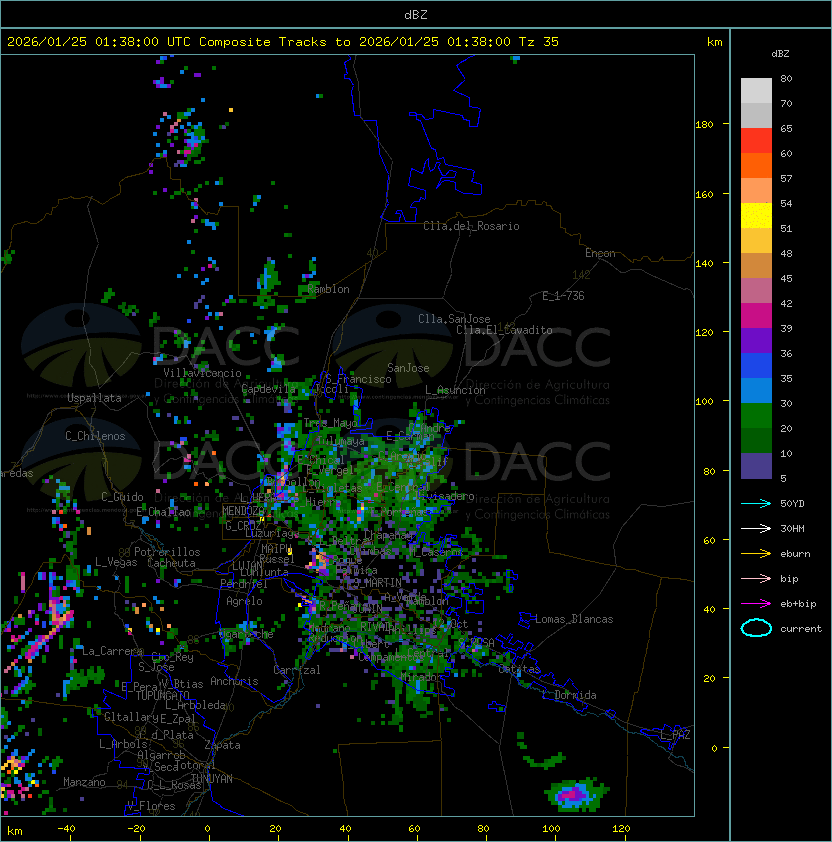Click the 'S_Francisco' map label
This screenshot has height=842, width=832.
358,379
